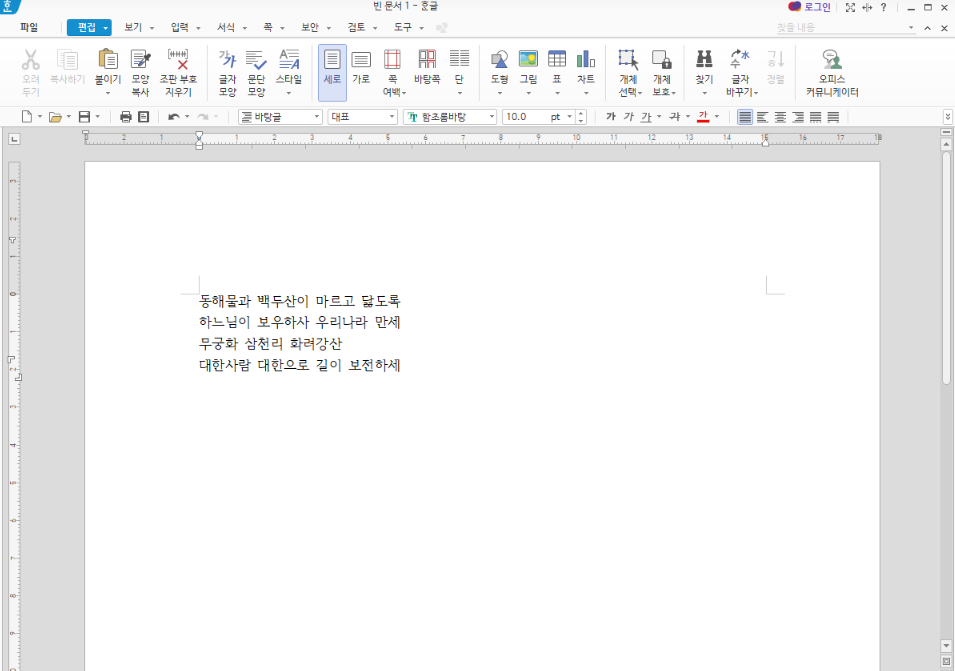Screen dimensions: 955x671
Task: Switch page orientation to 가로 (landscape)
Action: click(361, 72)
